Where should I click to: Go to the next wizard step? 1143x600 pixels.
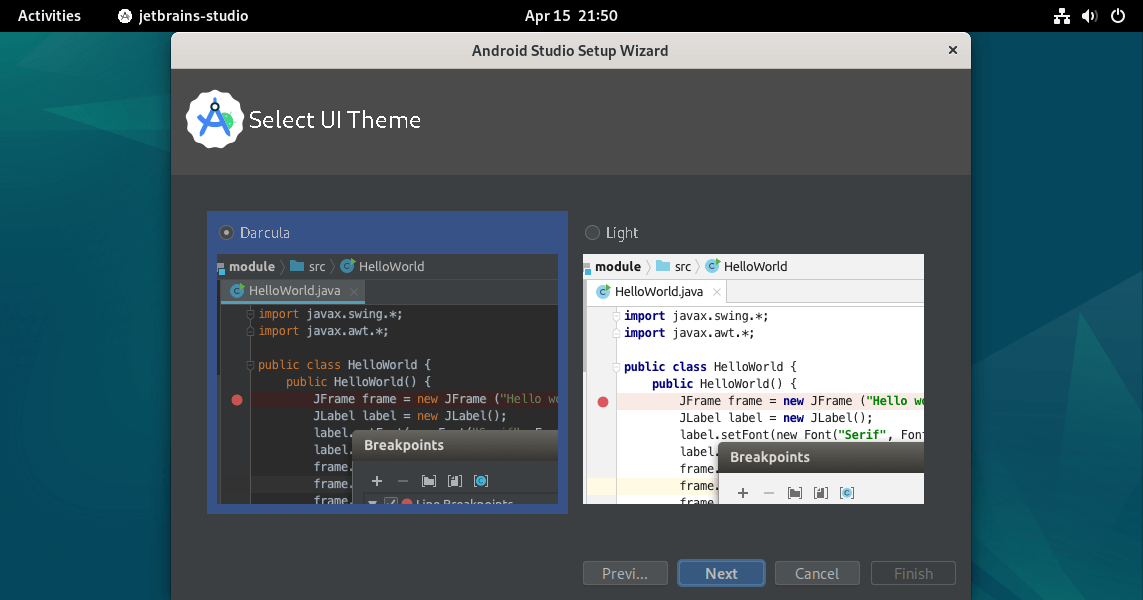tap(721, 573)
